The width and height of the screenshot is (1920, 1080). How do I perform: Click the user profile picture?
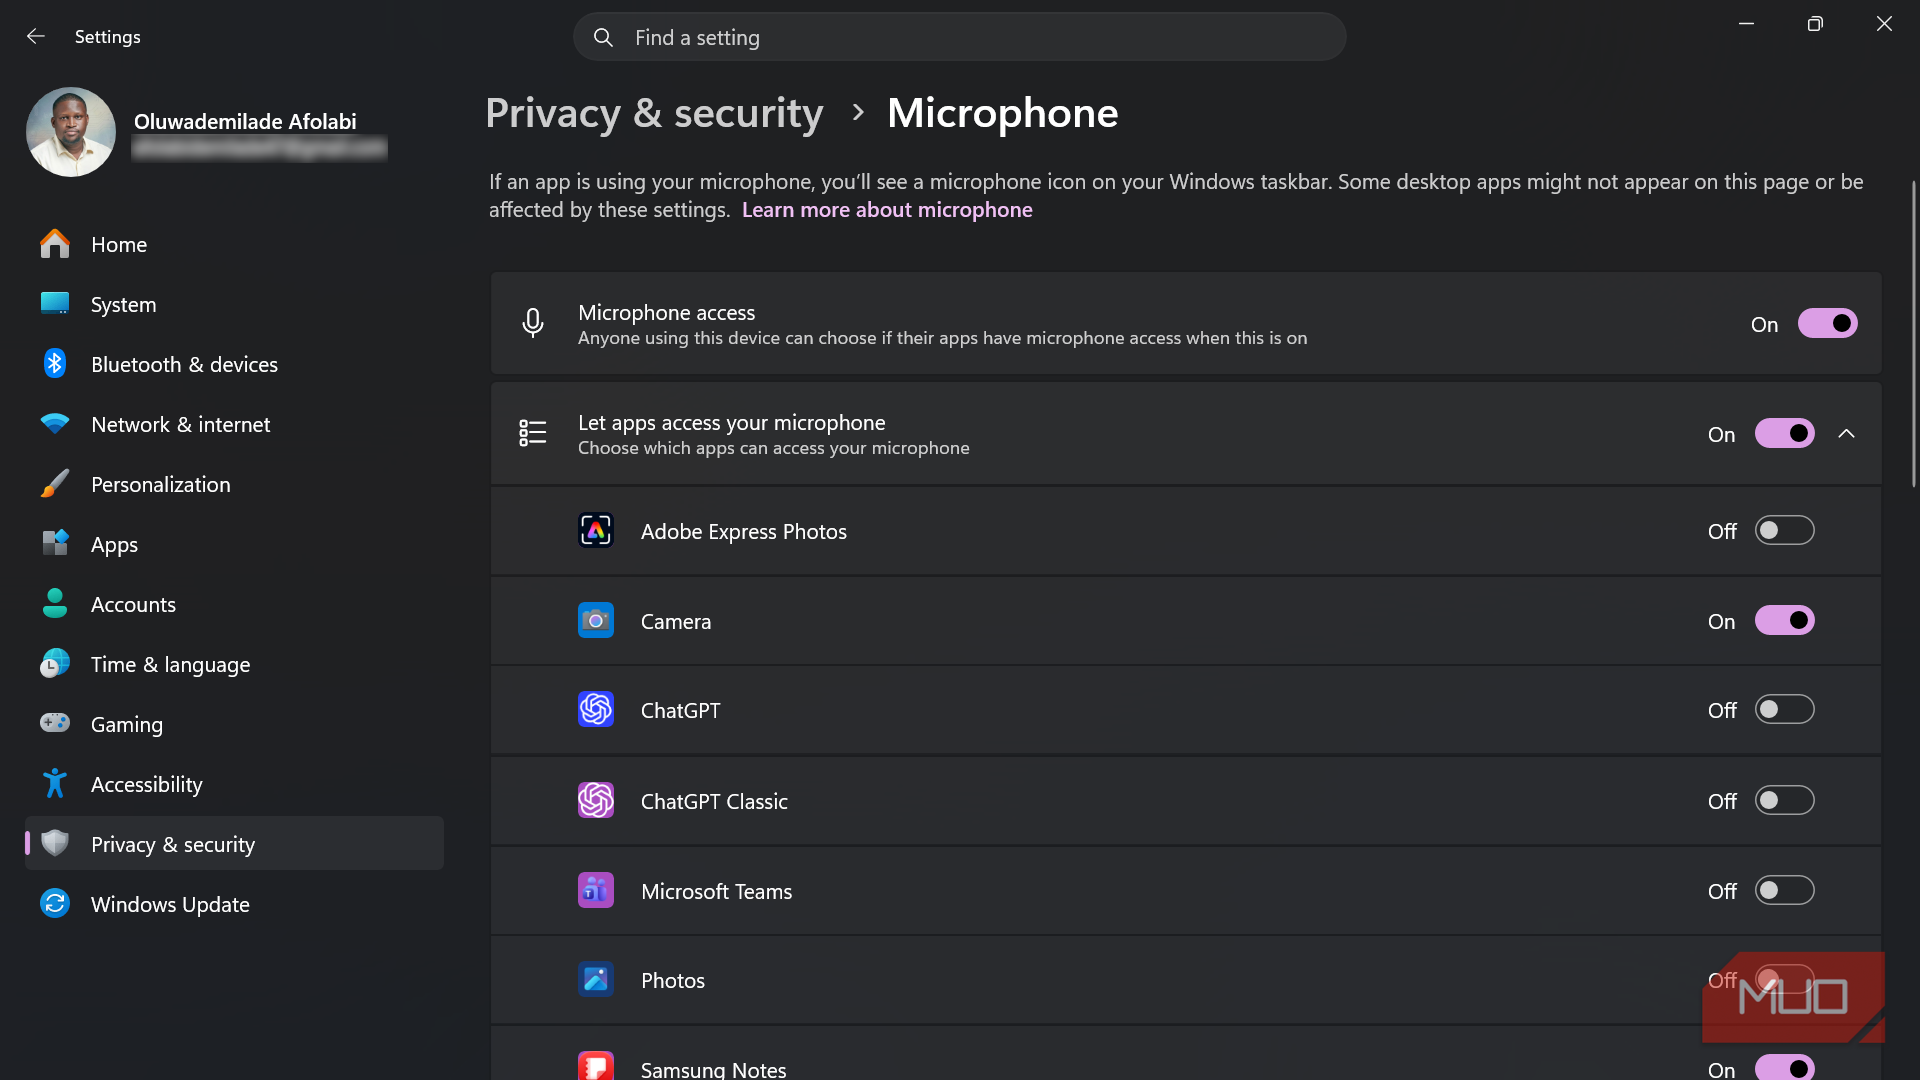(71, 132)
